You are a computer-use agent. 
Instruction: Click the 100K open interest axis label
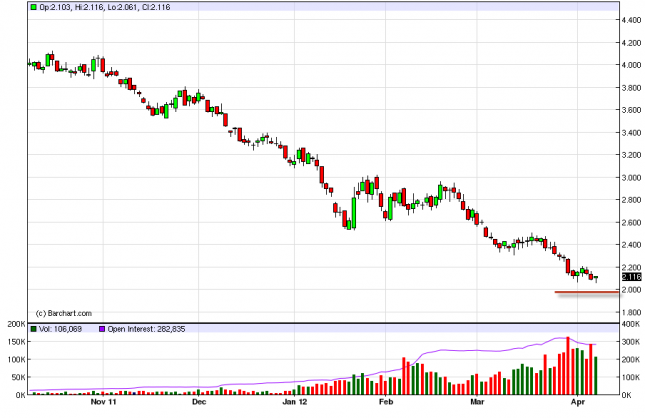(x=631, y=377)
